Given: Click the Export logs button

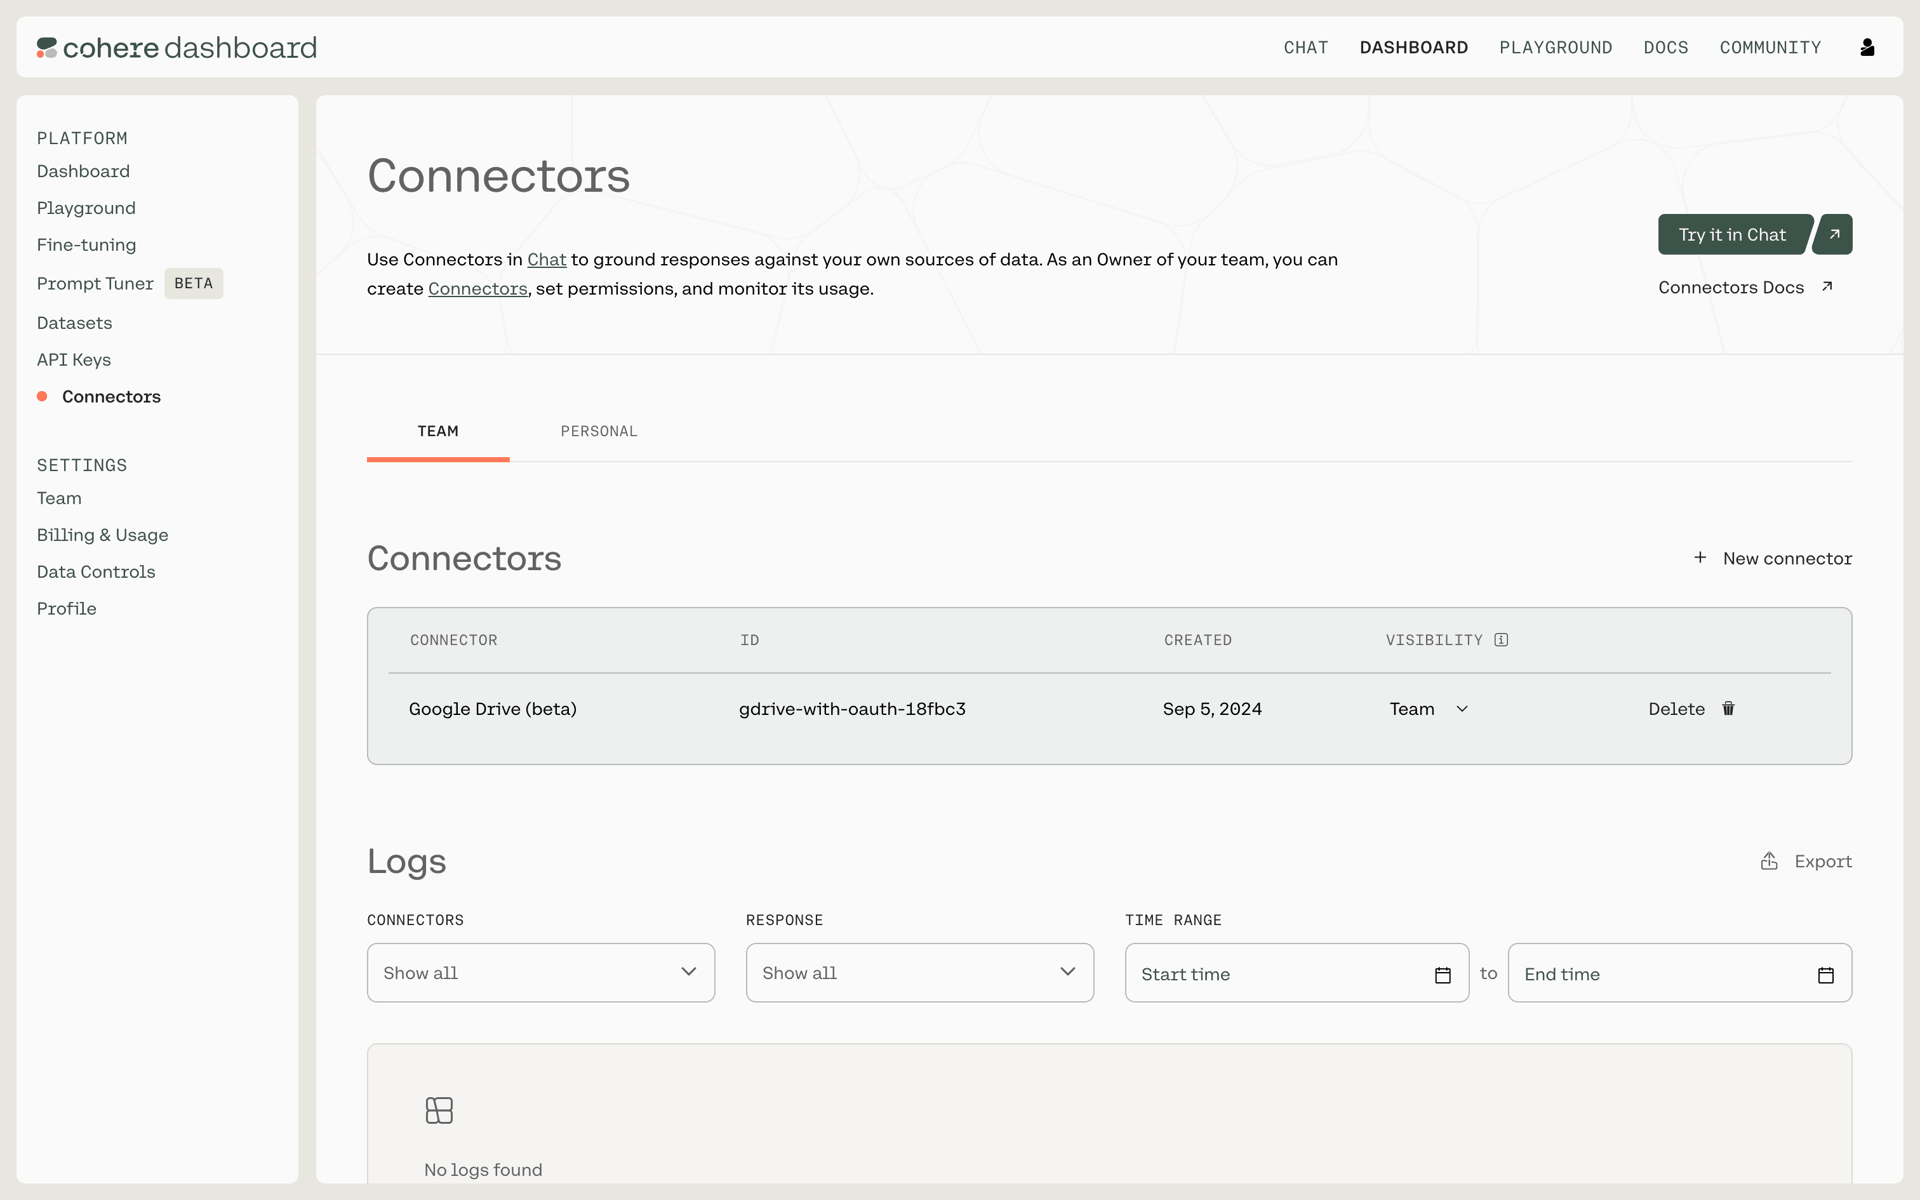Looking at the screenshot, I should [1806, 861].
